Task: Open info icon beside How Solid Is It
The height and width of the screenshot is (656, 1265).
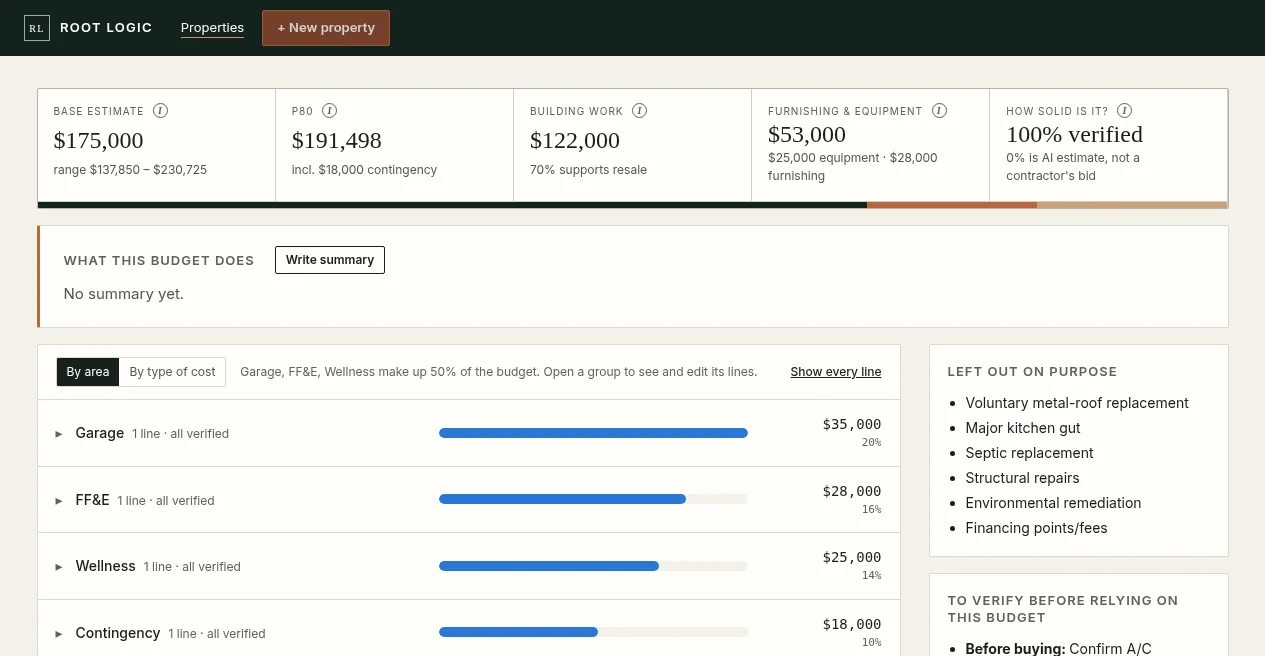Action: point(1124,111)
